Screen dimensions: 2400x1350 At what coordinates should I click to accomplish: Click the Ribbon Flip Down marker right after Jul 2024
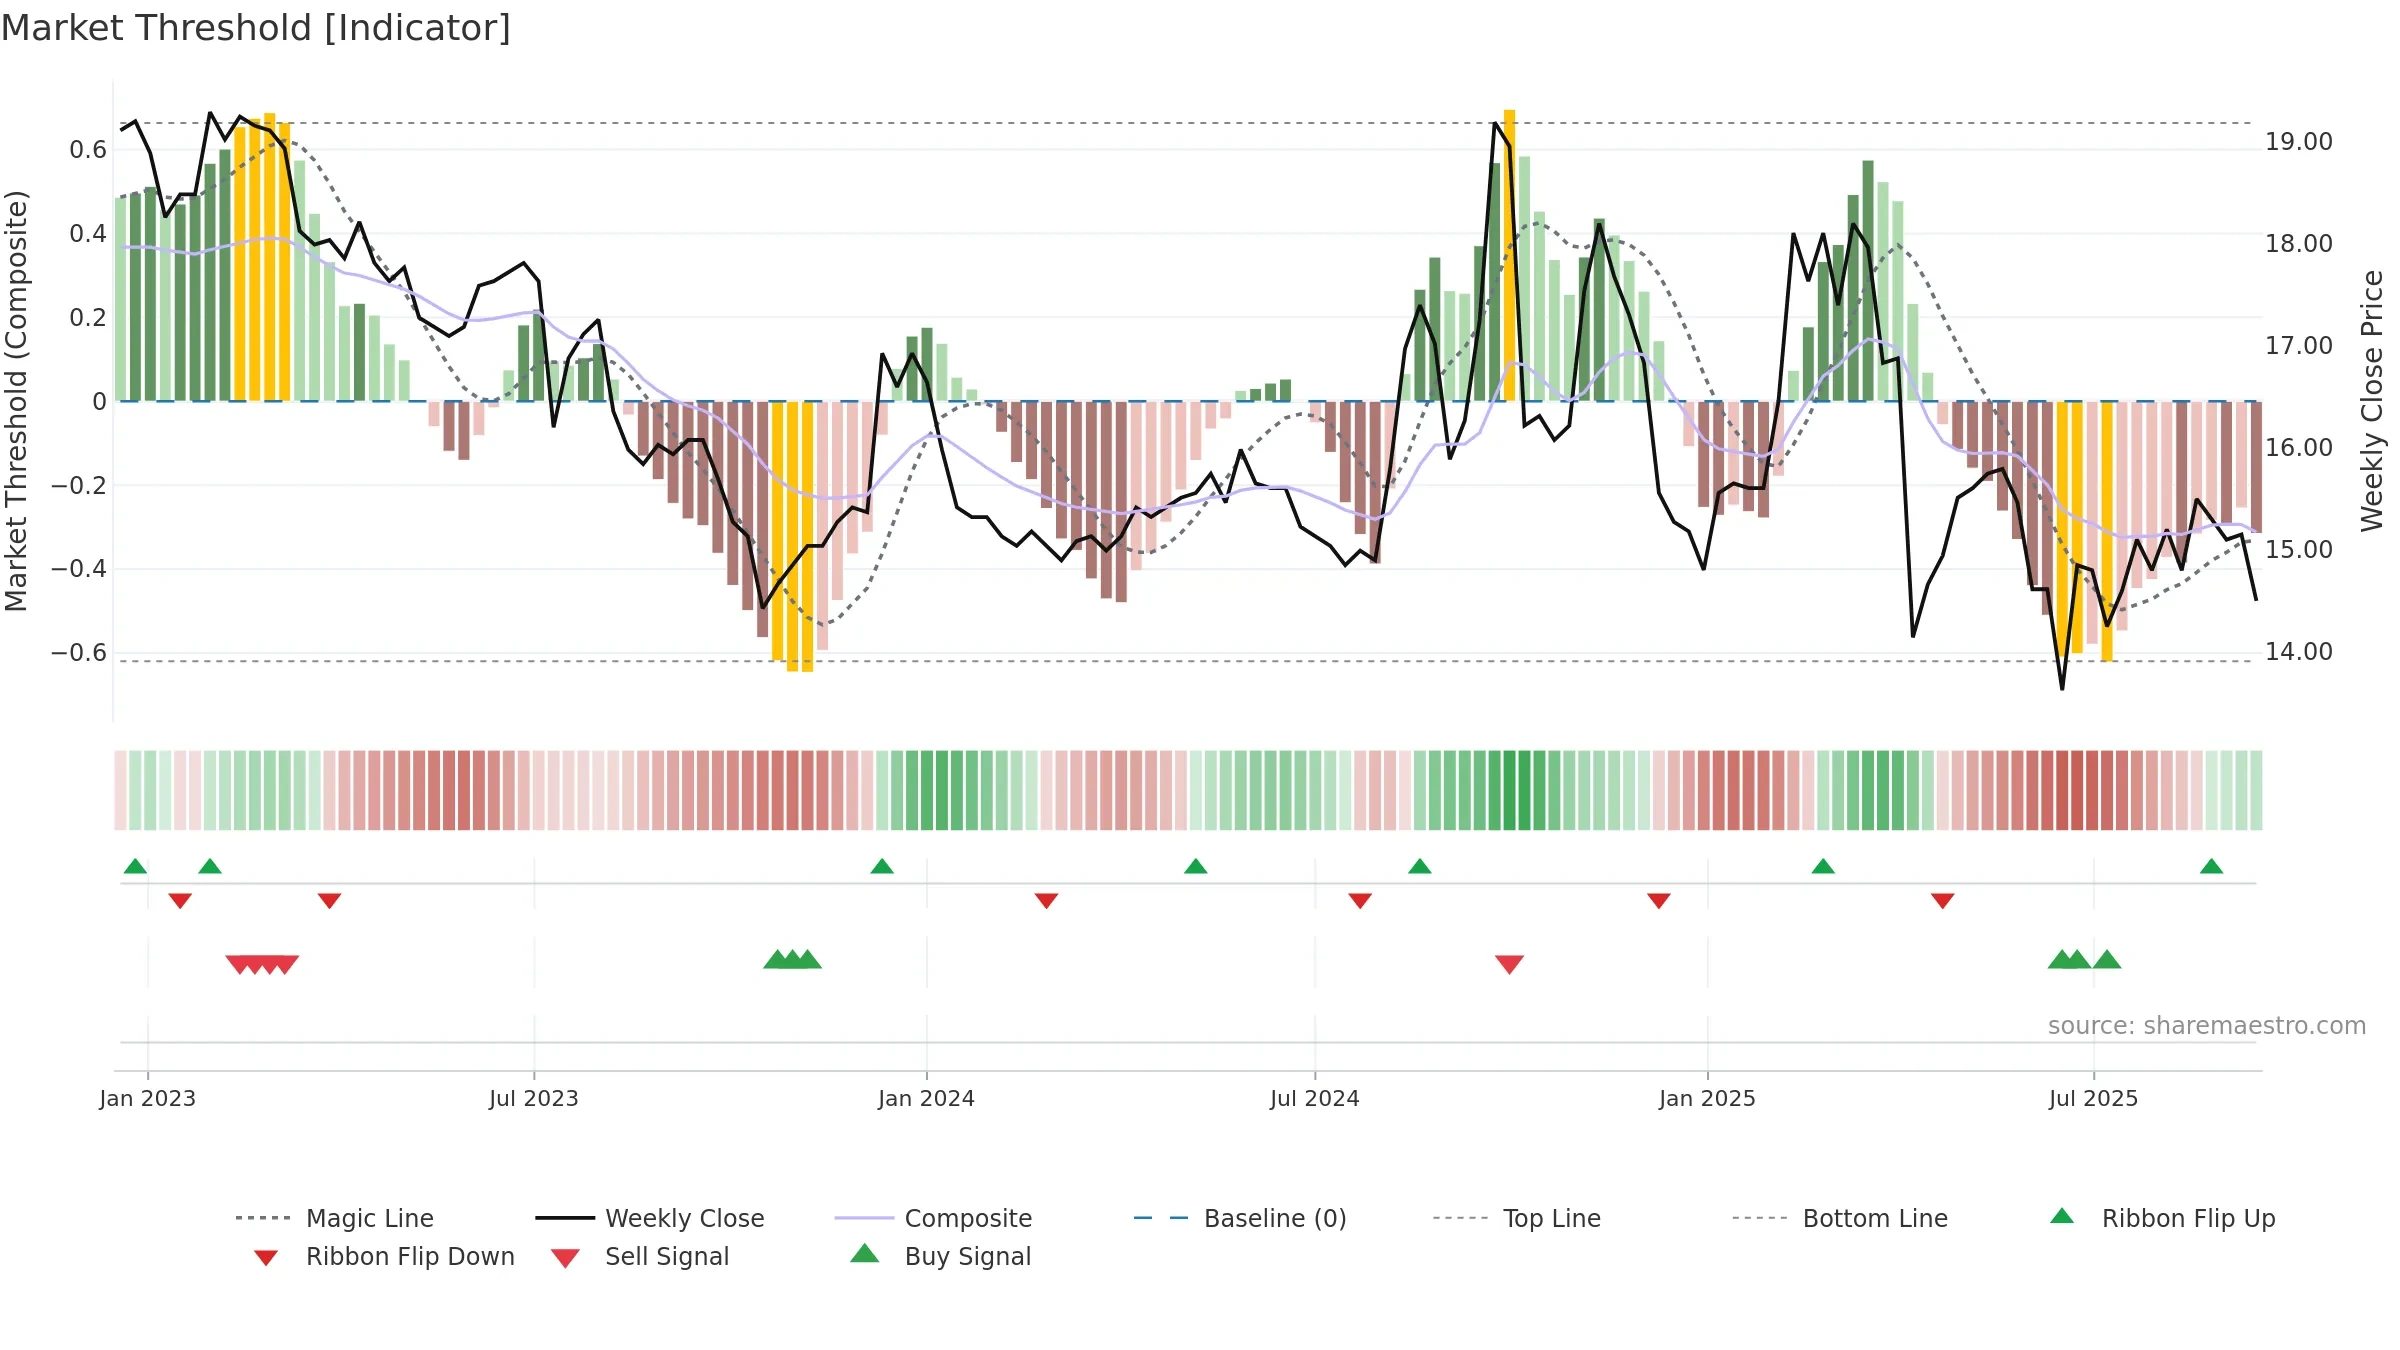pyautogui.click(x=1360, y=901)
